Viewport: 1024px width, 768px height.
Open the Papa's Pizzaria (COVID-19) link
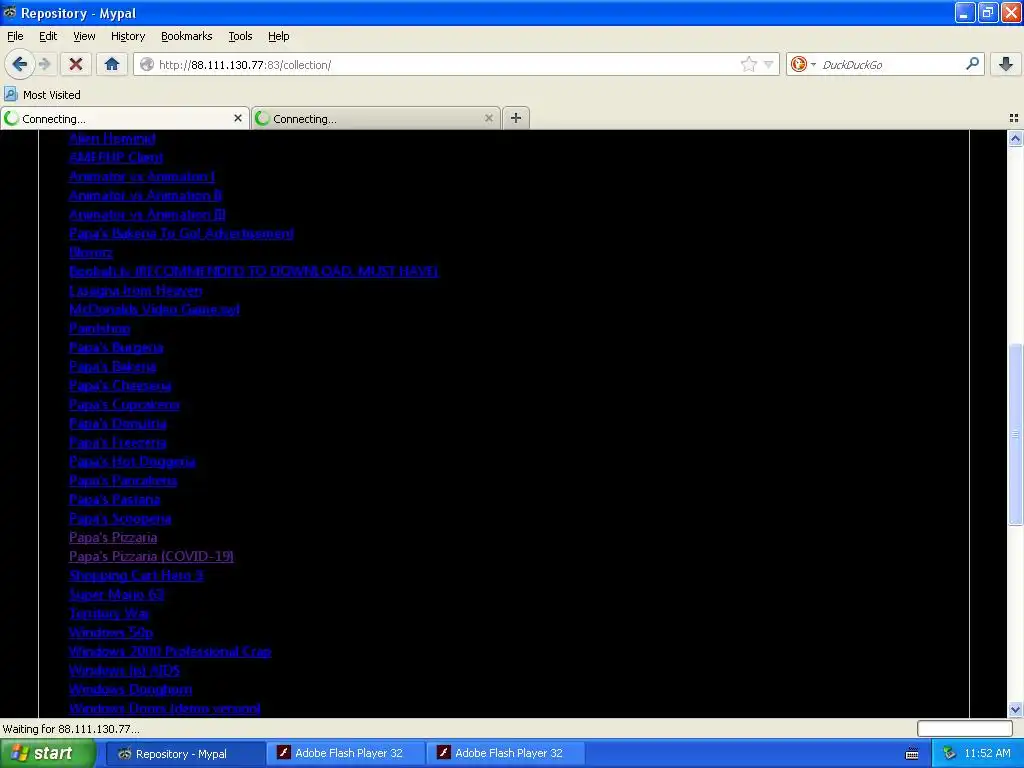coord(152,556)
